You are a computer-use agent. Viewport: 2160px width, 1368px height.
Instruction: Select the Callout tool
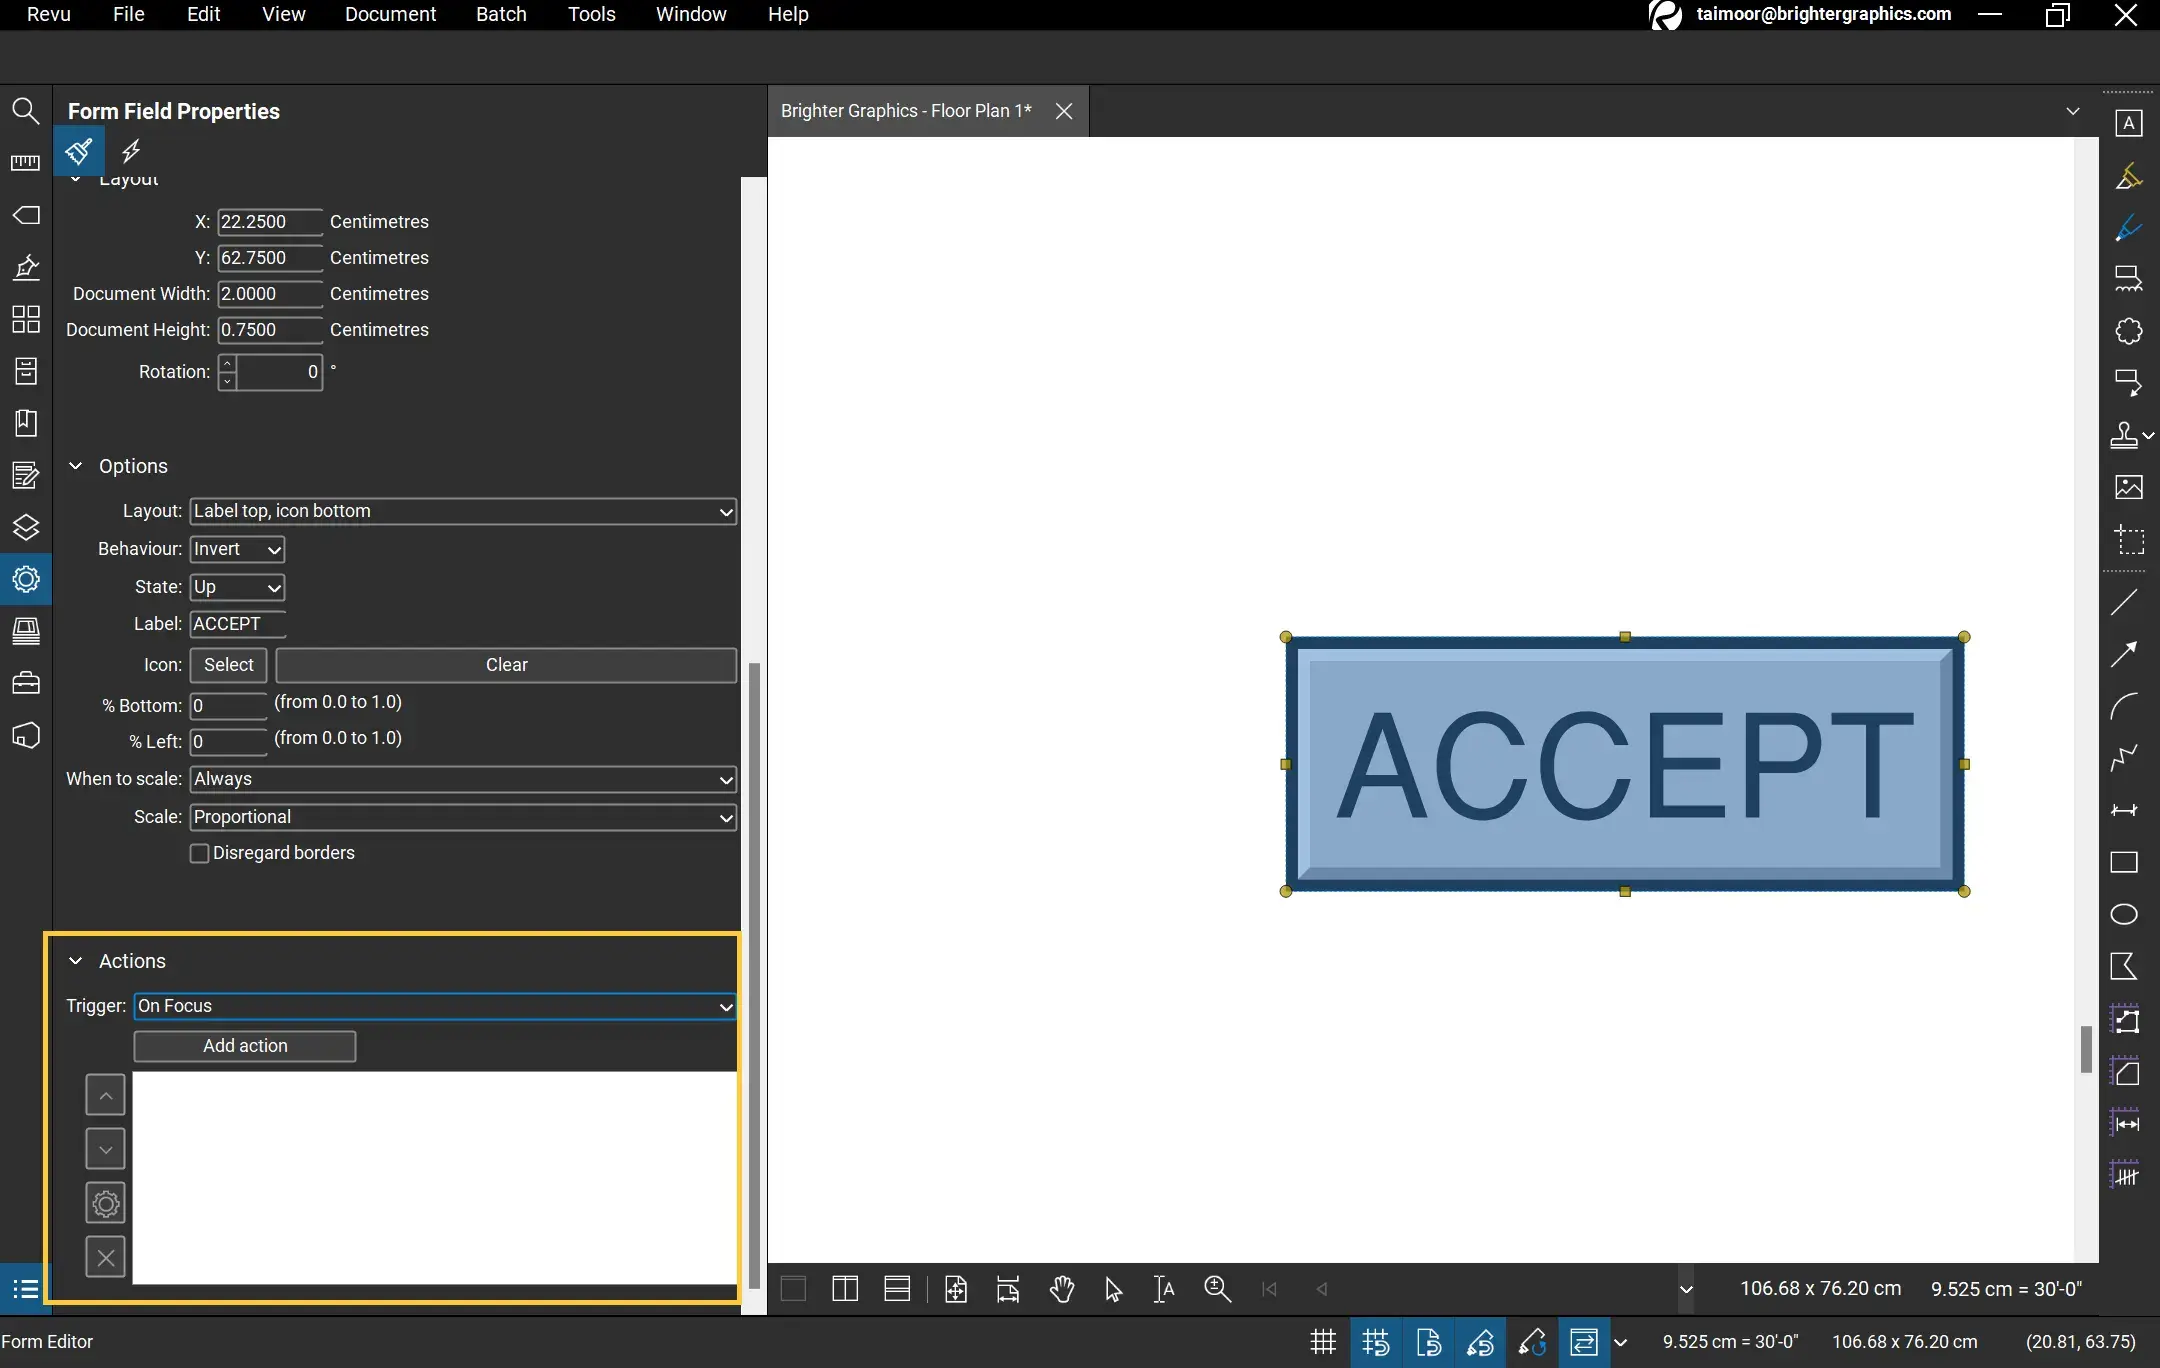[x=2128, y=383]
